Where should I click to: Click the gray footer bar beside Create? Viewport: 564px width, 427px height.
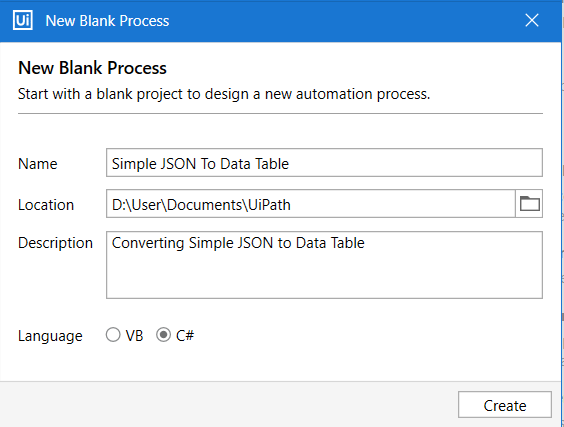click(229, 404)
